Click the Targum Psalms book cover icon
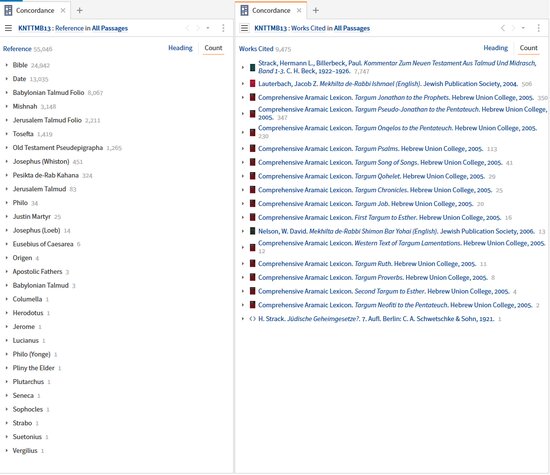The height and width of the screenshot is (475, 550). point(252,148)
